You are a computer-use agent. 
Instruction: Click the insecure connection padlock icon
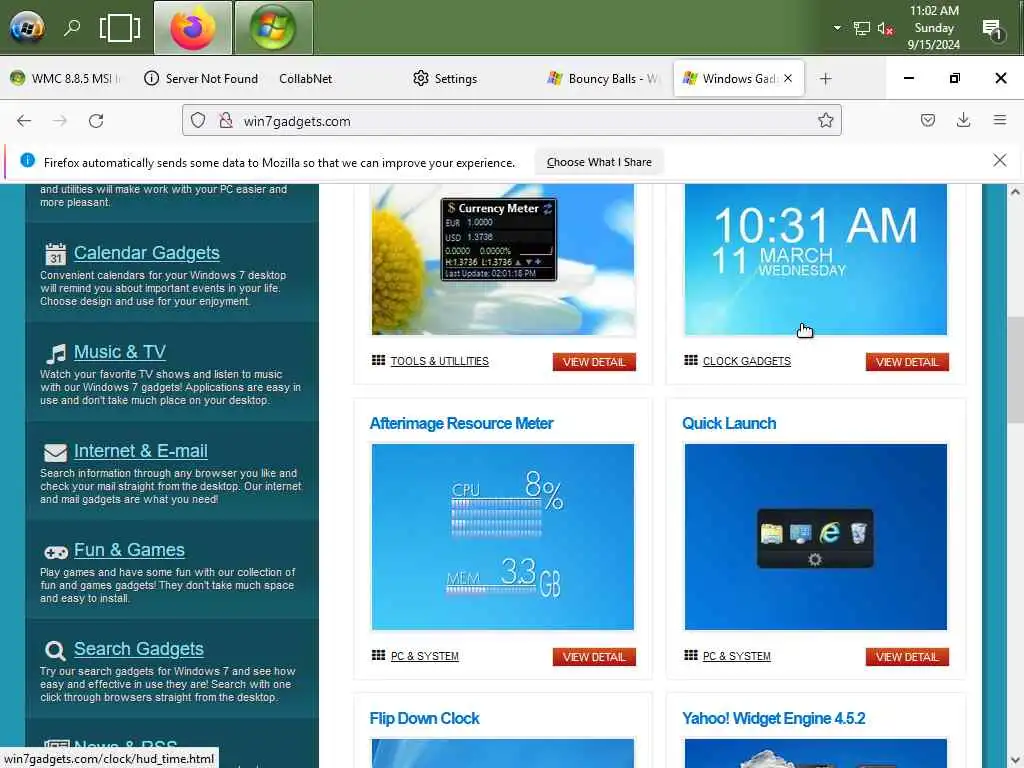pyautogui.click(x=226, y=120)
